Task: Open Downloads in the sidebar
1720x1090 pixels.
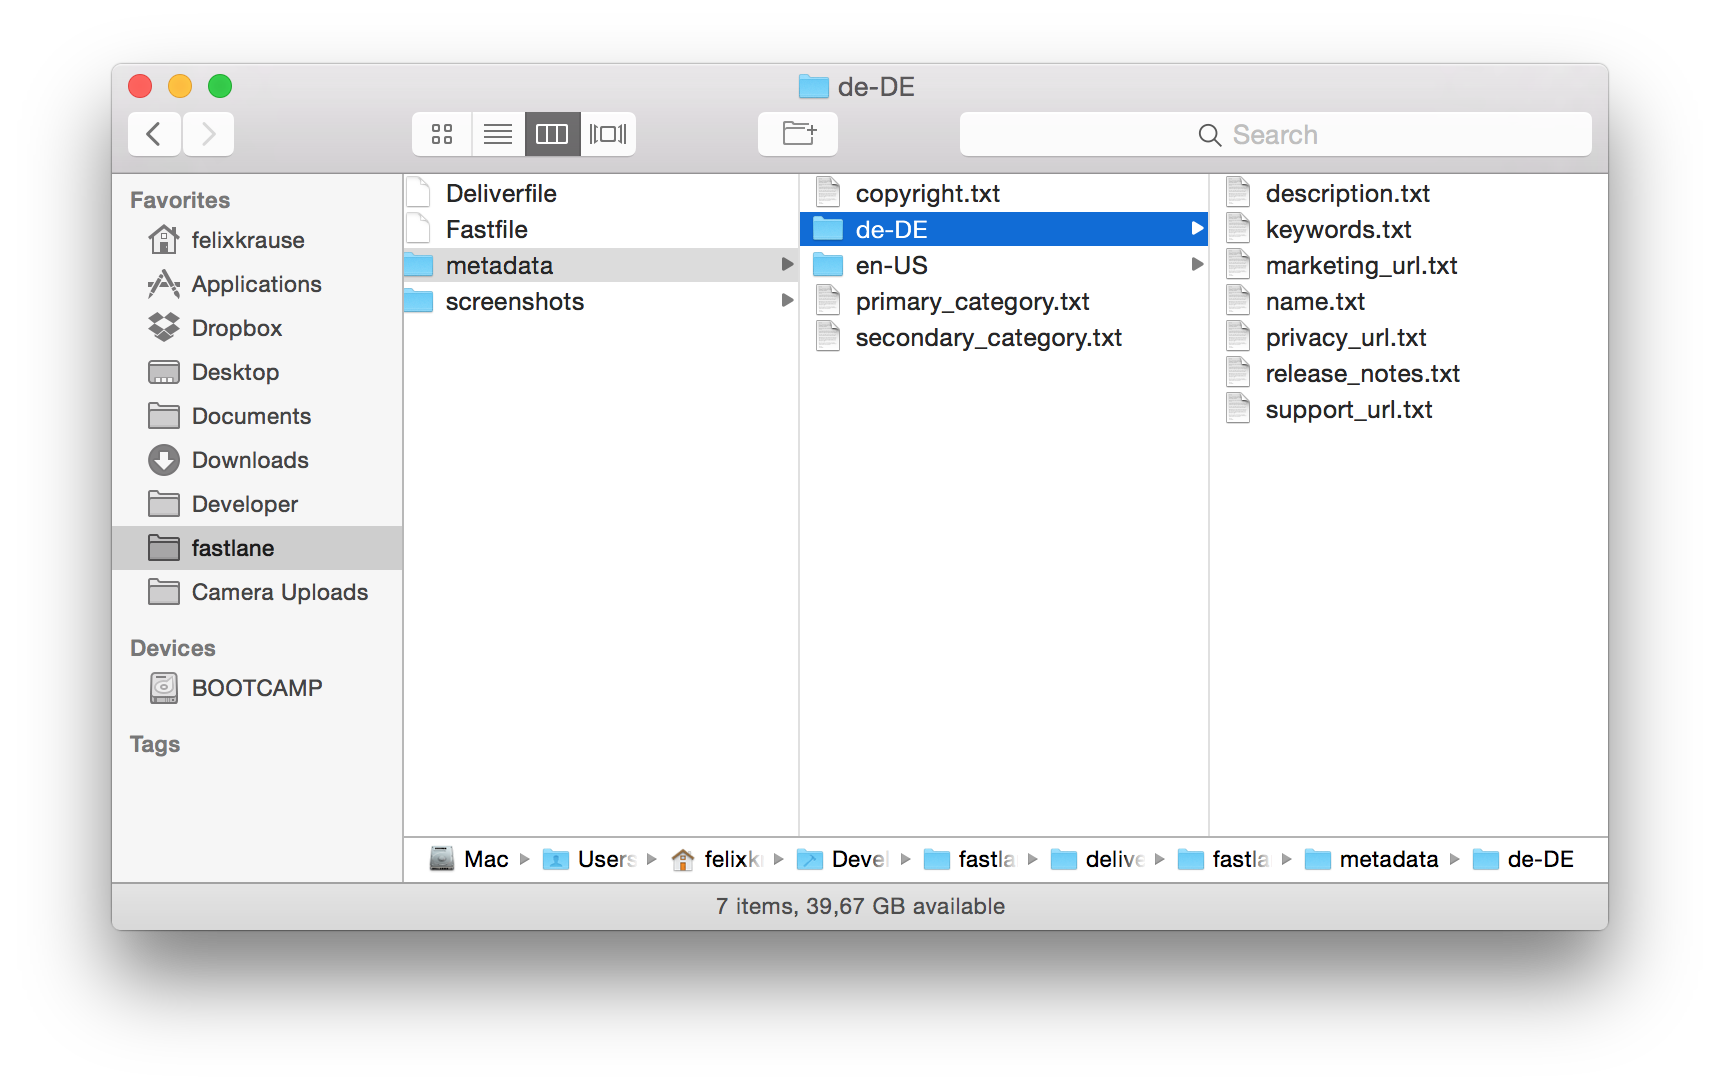Action: click(x=257, y=460)
